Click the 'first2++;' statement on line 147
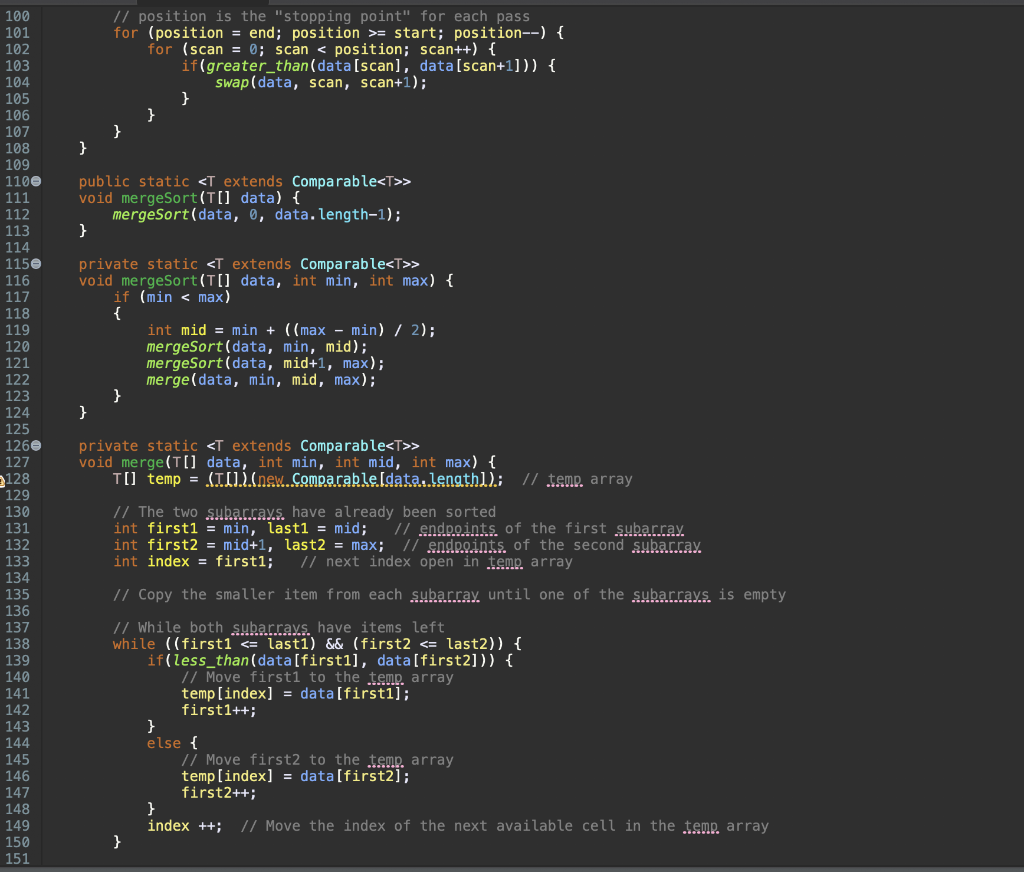 pyautogui.click(x=219, y=793)
